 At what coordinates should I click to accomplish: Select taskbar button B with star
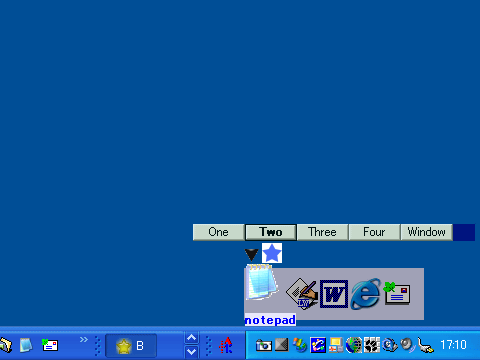pos(131,346)
